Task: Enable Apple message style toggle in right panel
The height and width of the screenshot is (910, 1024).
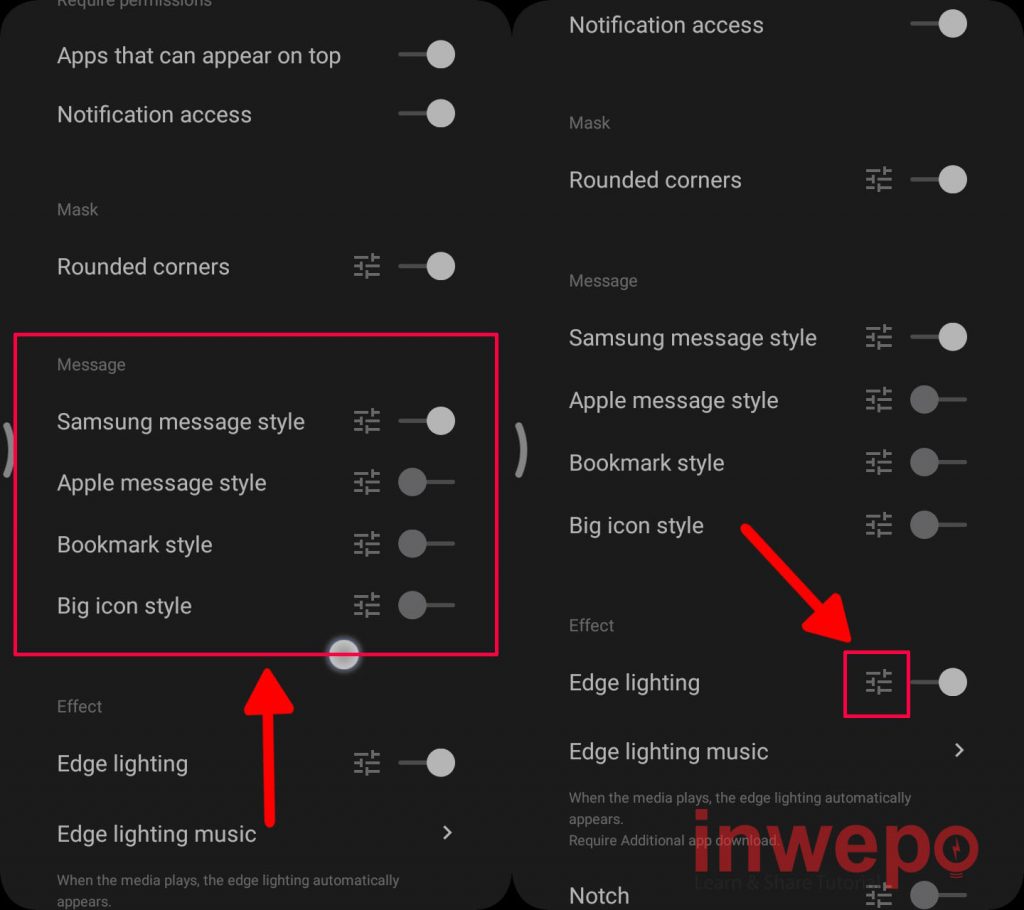Action: click(x=938, y=399)
